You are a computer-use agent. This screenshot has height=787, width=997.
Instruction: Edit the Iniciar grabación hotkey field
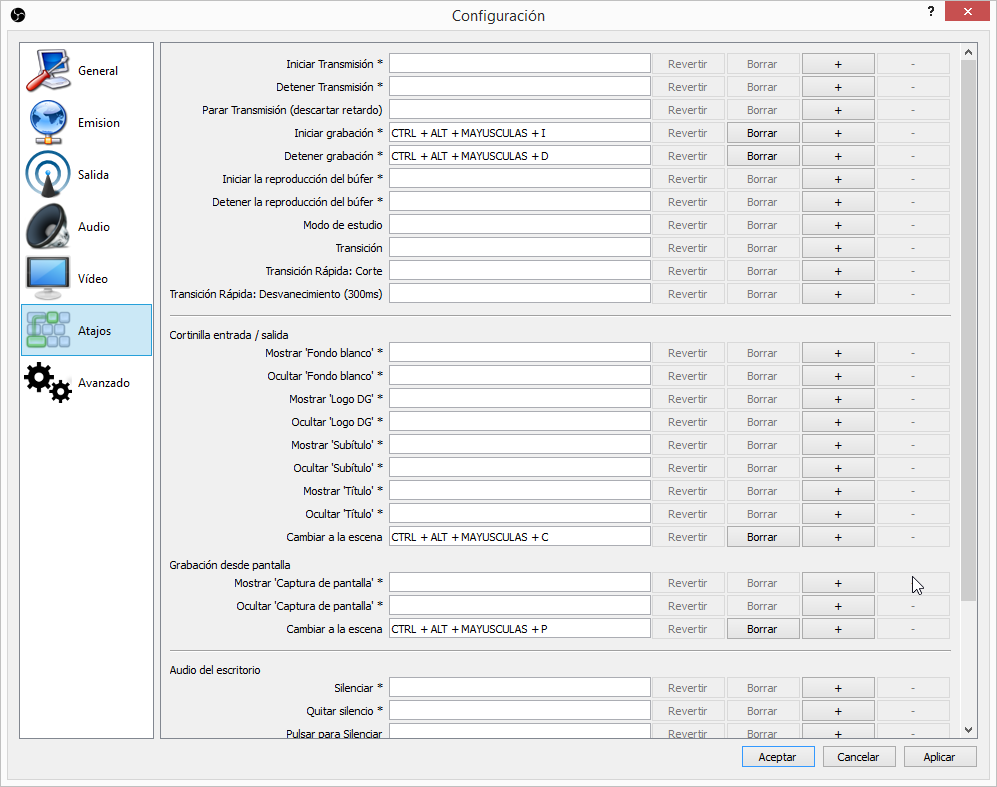coord(519,132)
